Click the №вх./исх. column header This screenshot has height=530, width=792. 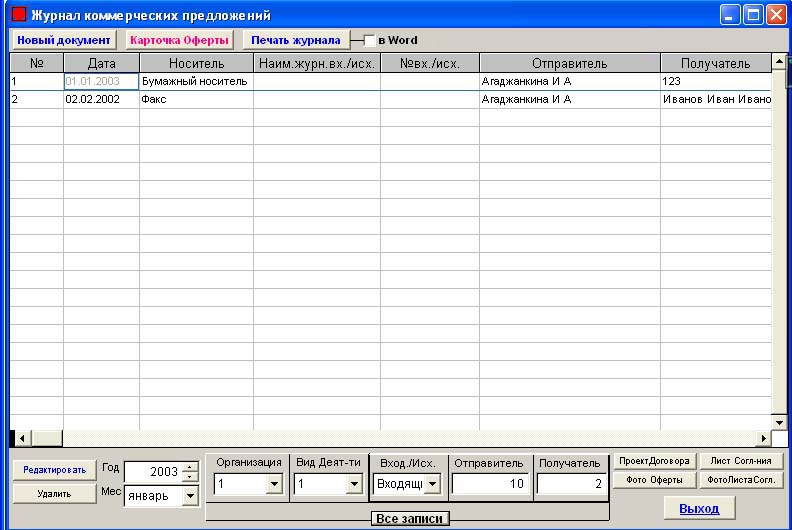coord(430,63)
